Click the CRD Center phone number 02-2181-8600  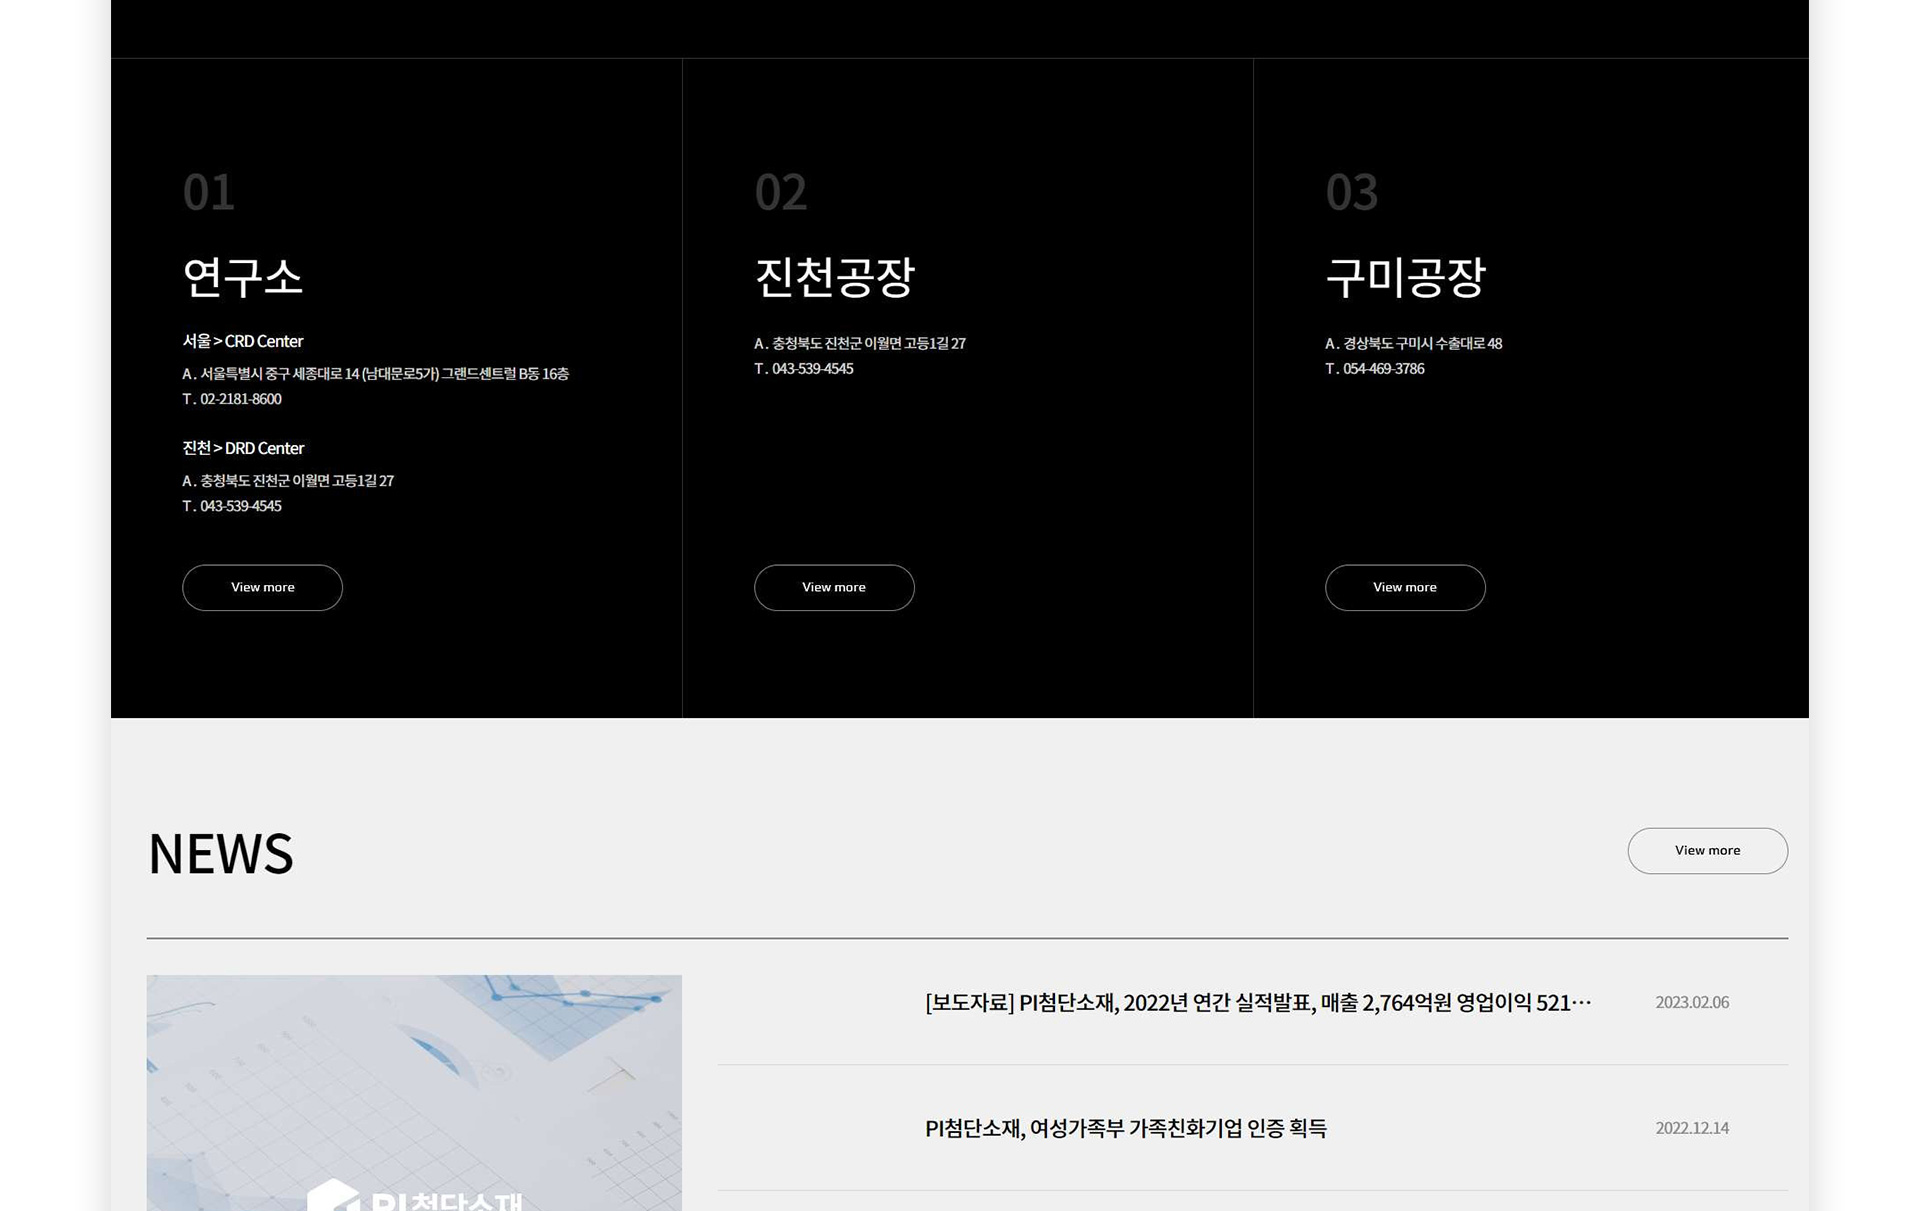click(x=240, y=399)
